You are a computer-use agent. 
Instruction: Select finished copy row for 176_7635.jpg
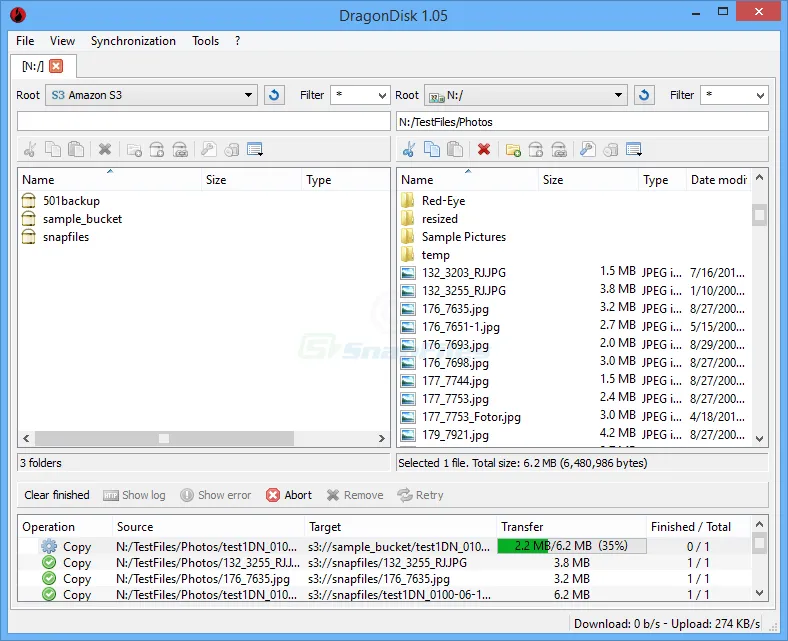coord(385,579)
